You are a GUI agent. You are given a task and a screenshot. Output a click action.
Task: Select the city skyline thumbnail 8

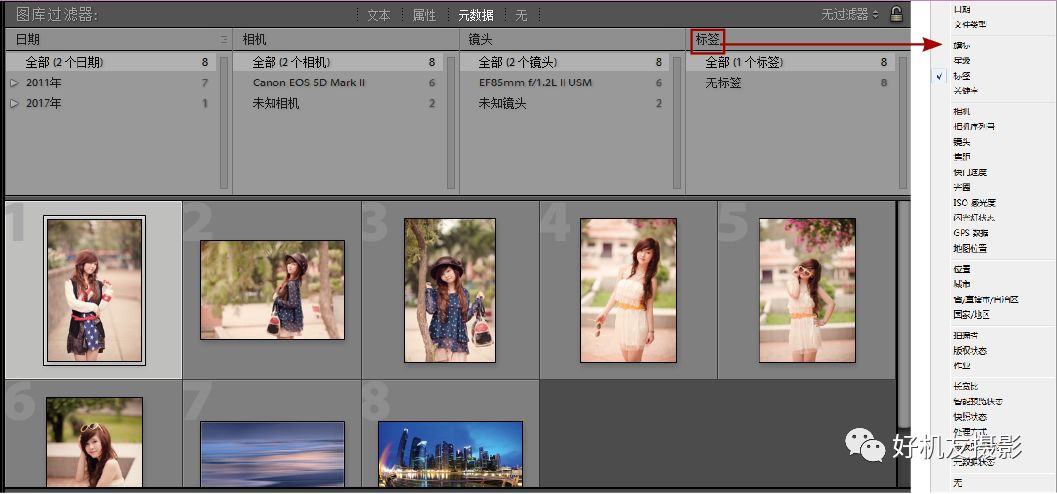coord(450,454)
